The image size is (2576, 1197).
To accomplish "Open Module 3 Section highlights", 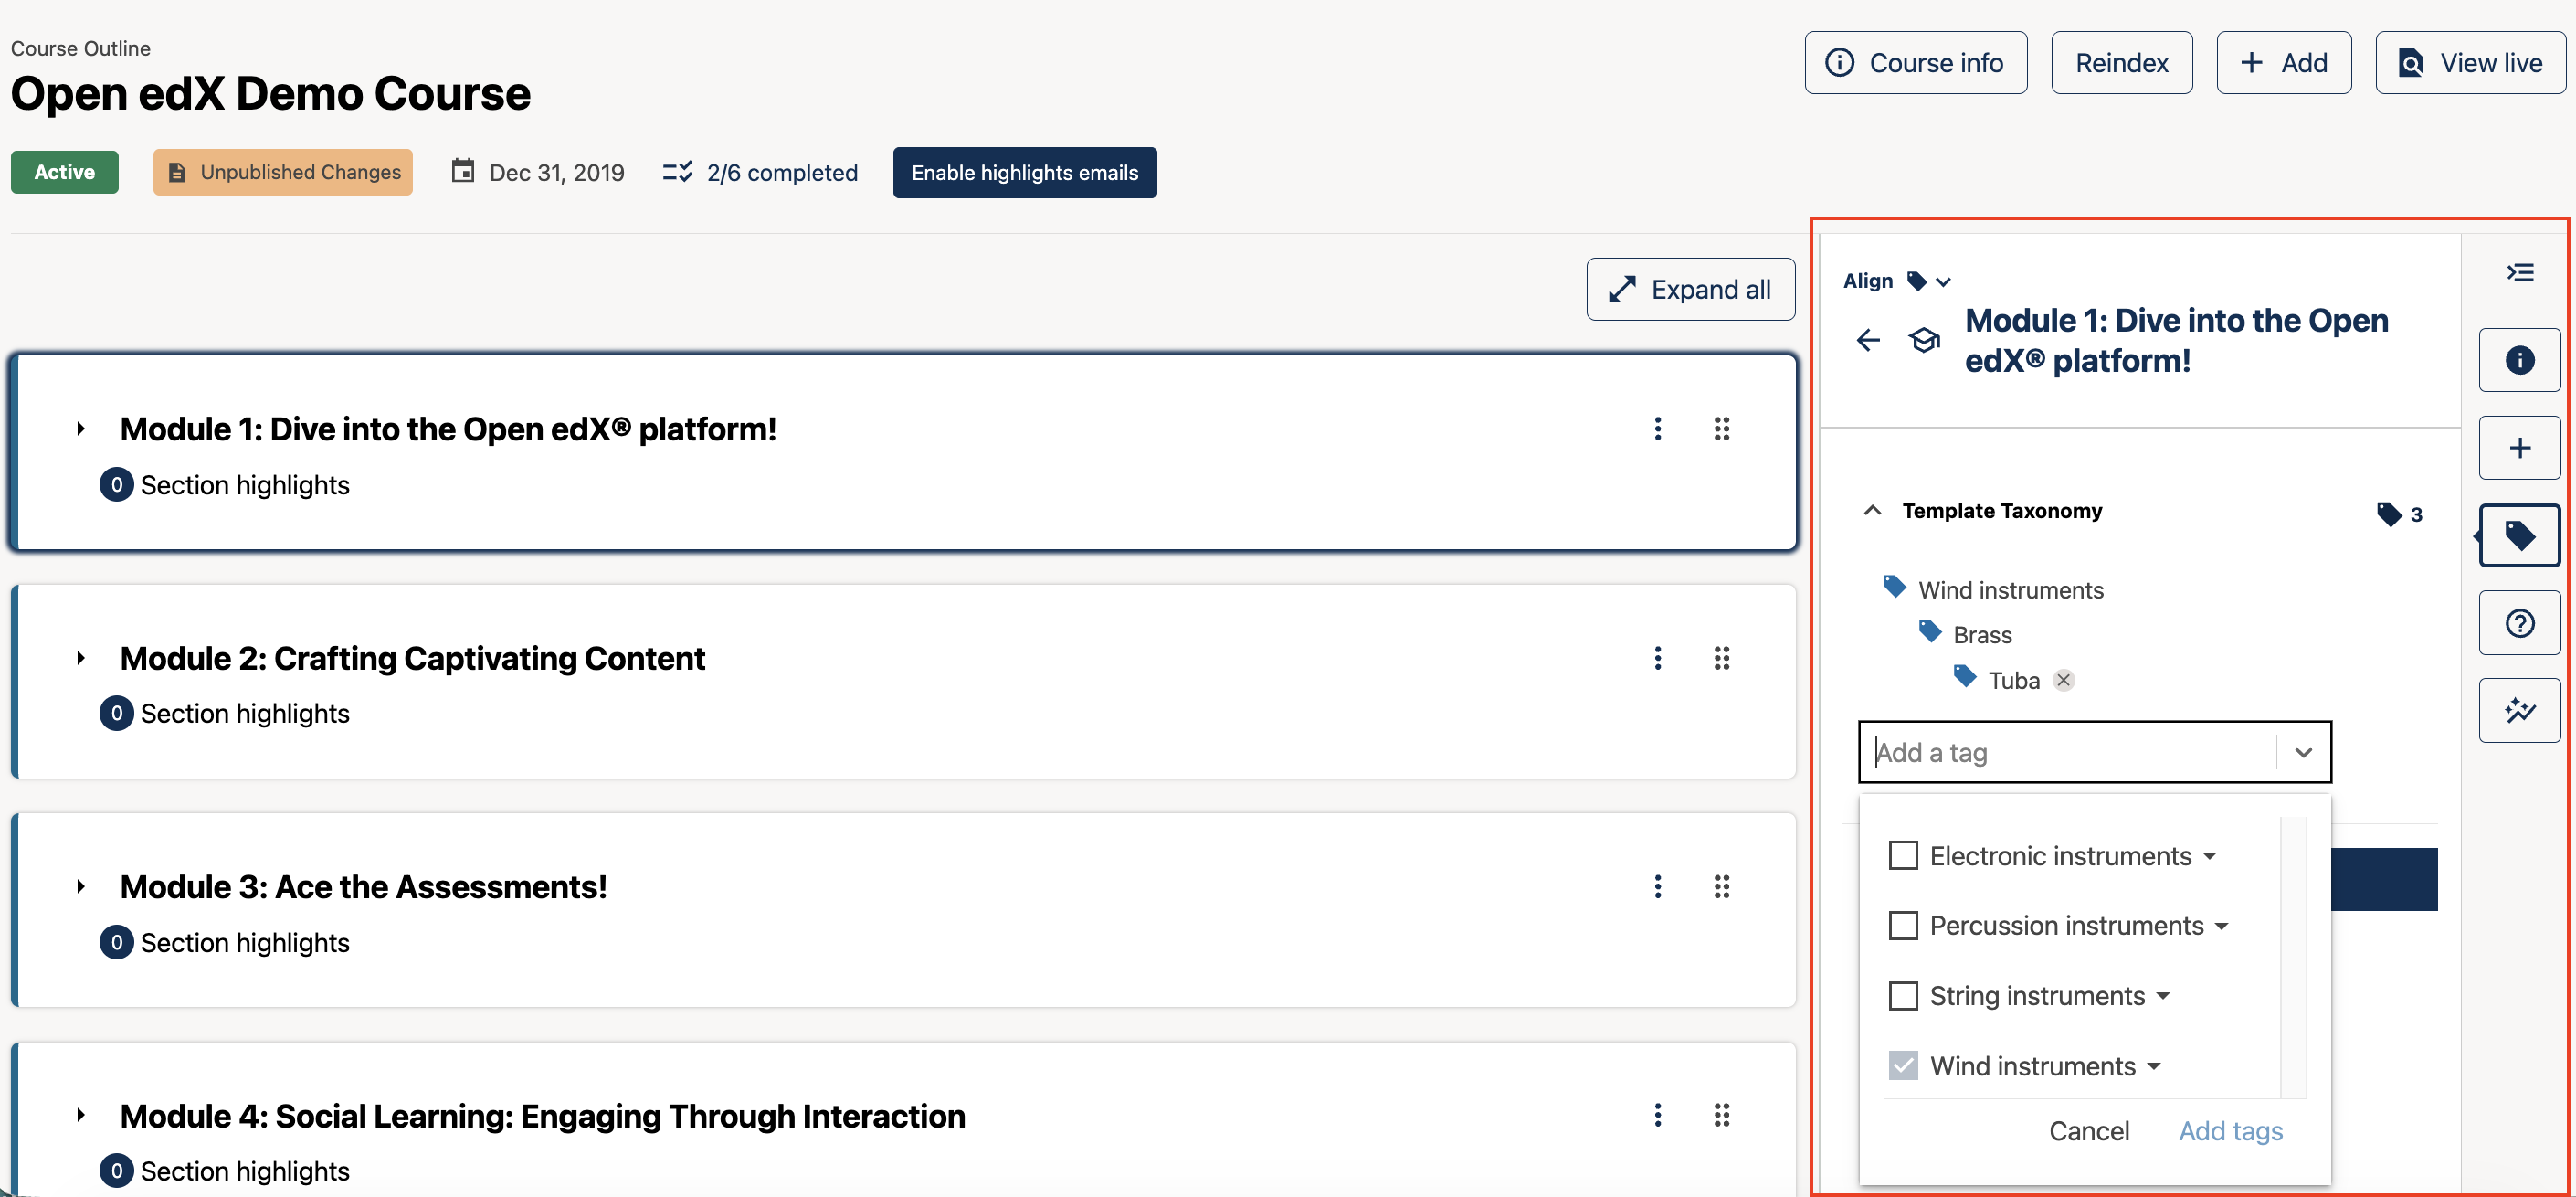I will click(x=225, y=943).
